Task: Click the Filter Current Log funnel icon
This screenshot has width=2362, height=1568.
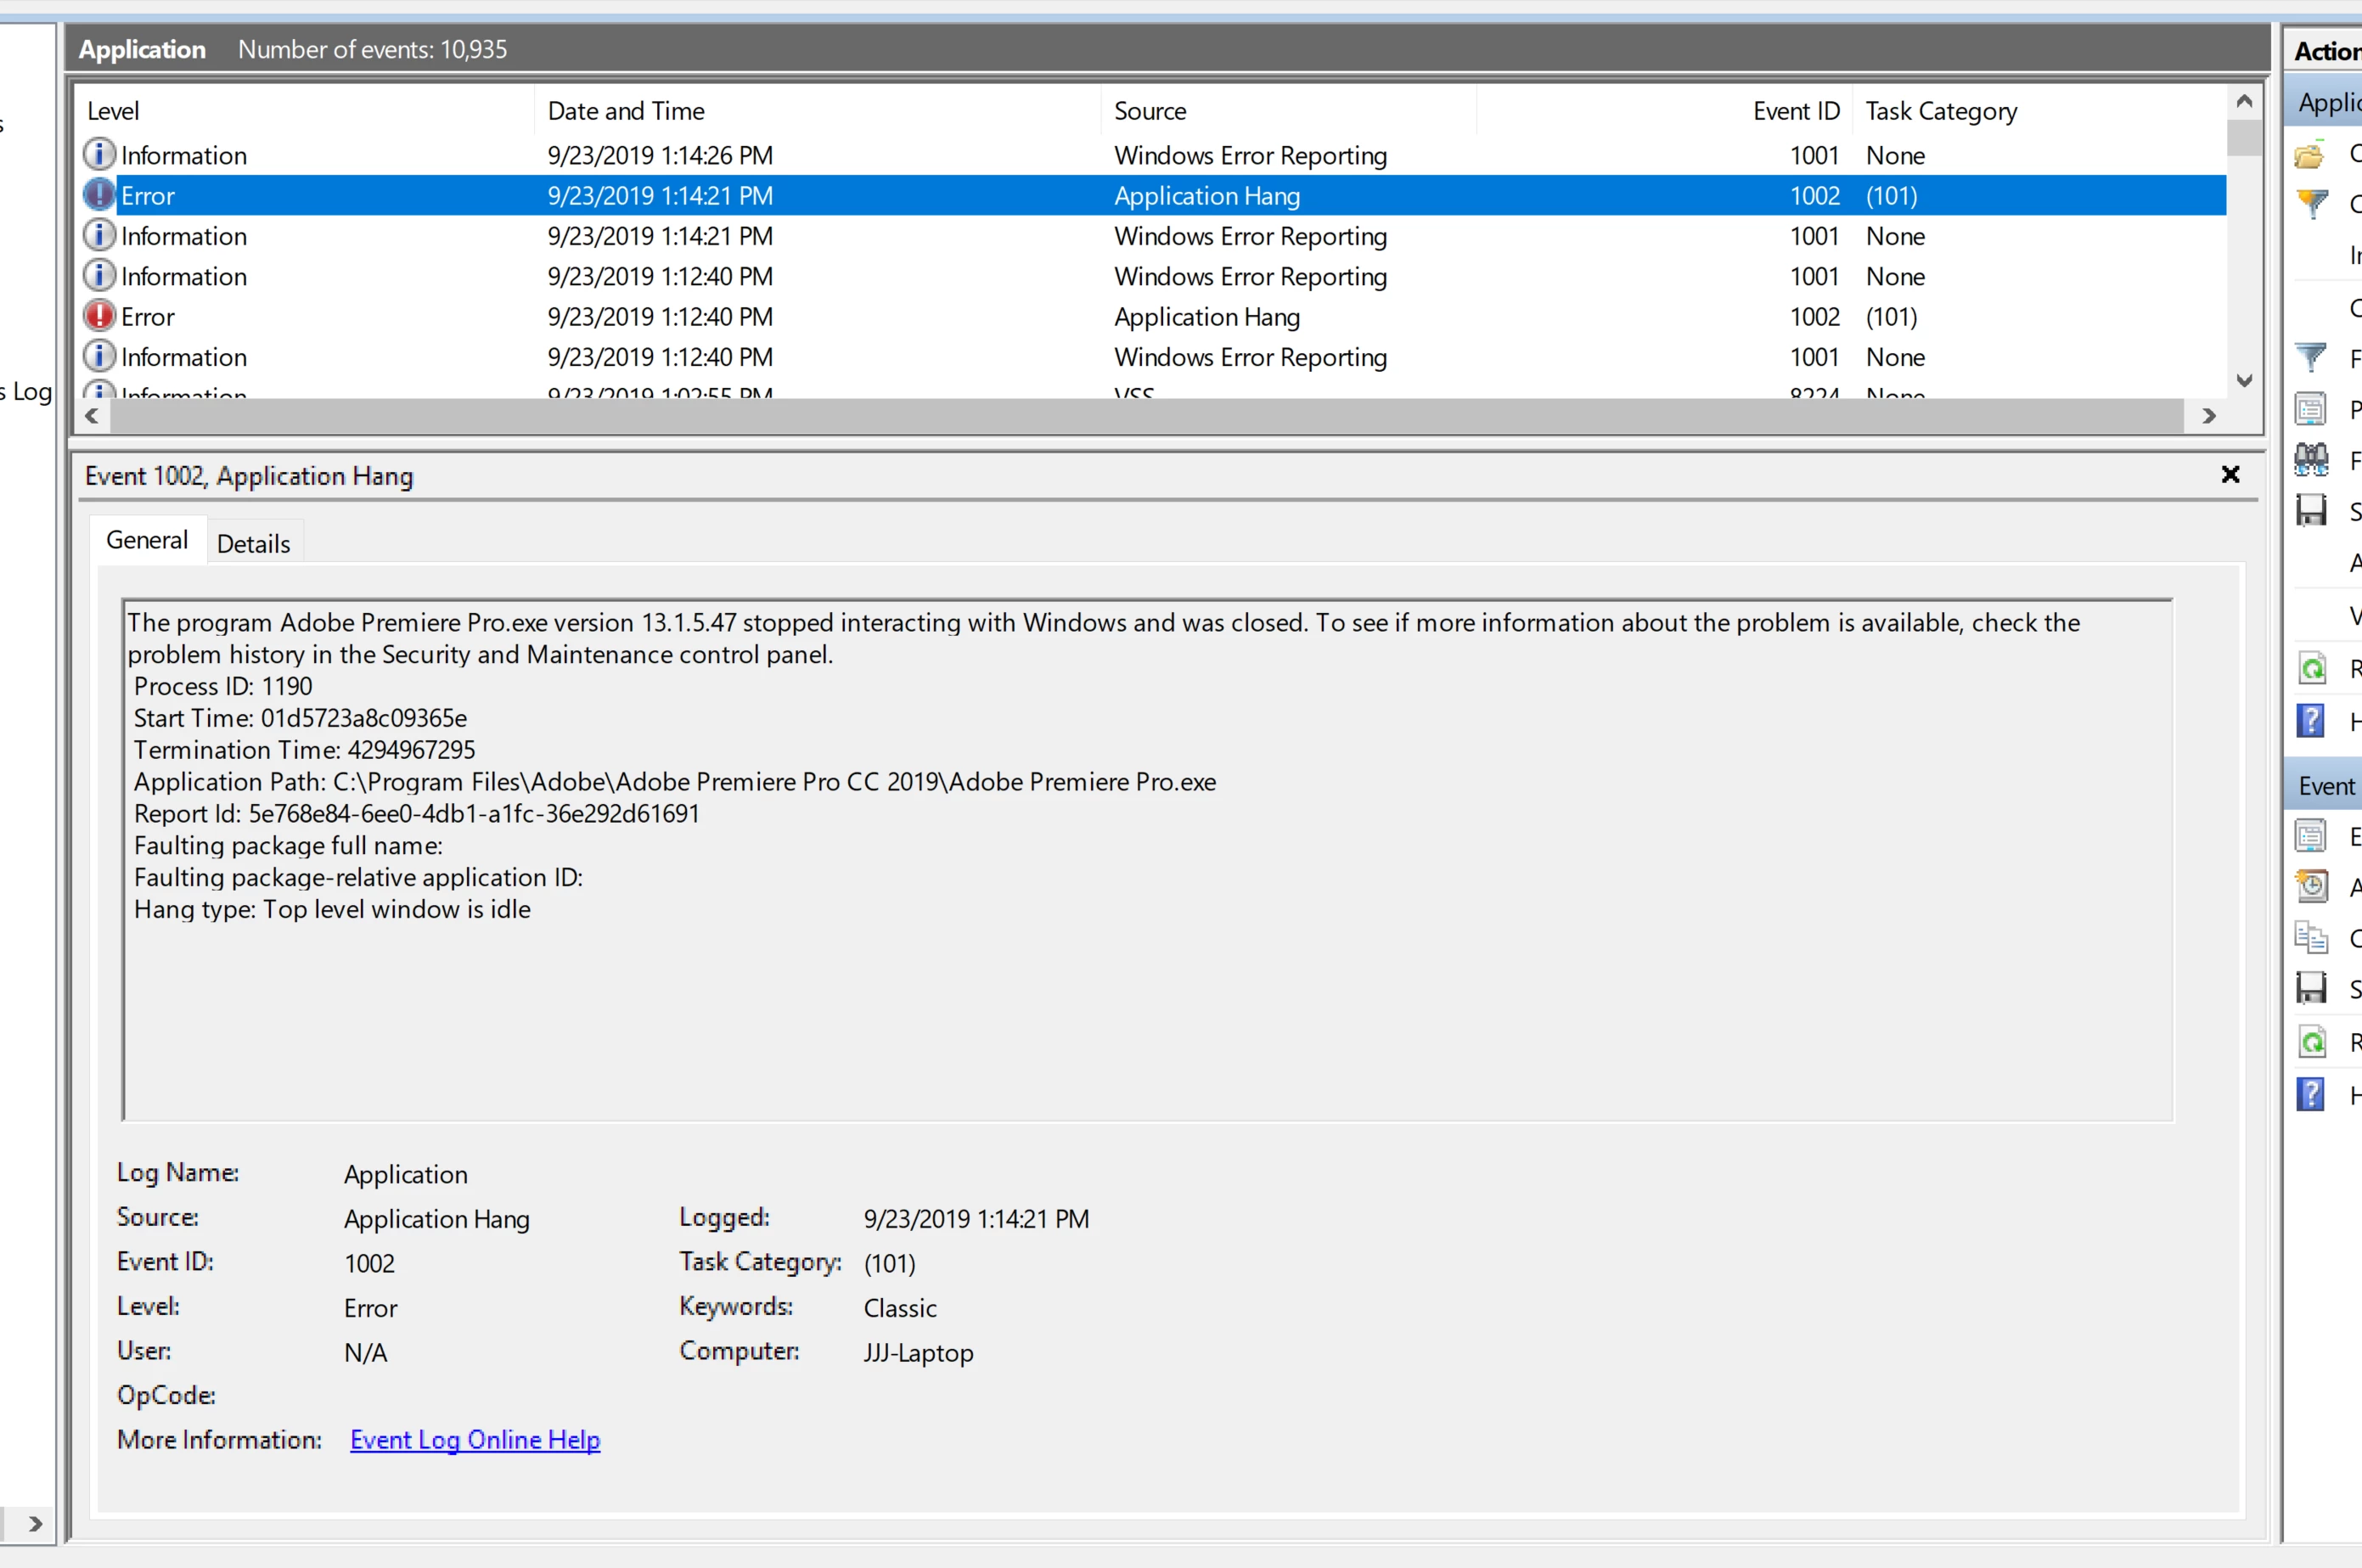Action: tap(2311, 357)
